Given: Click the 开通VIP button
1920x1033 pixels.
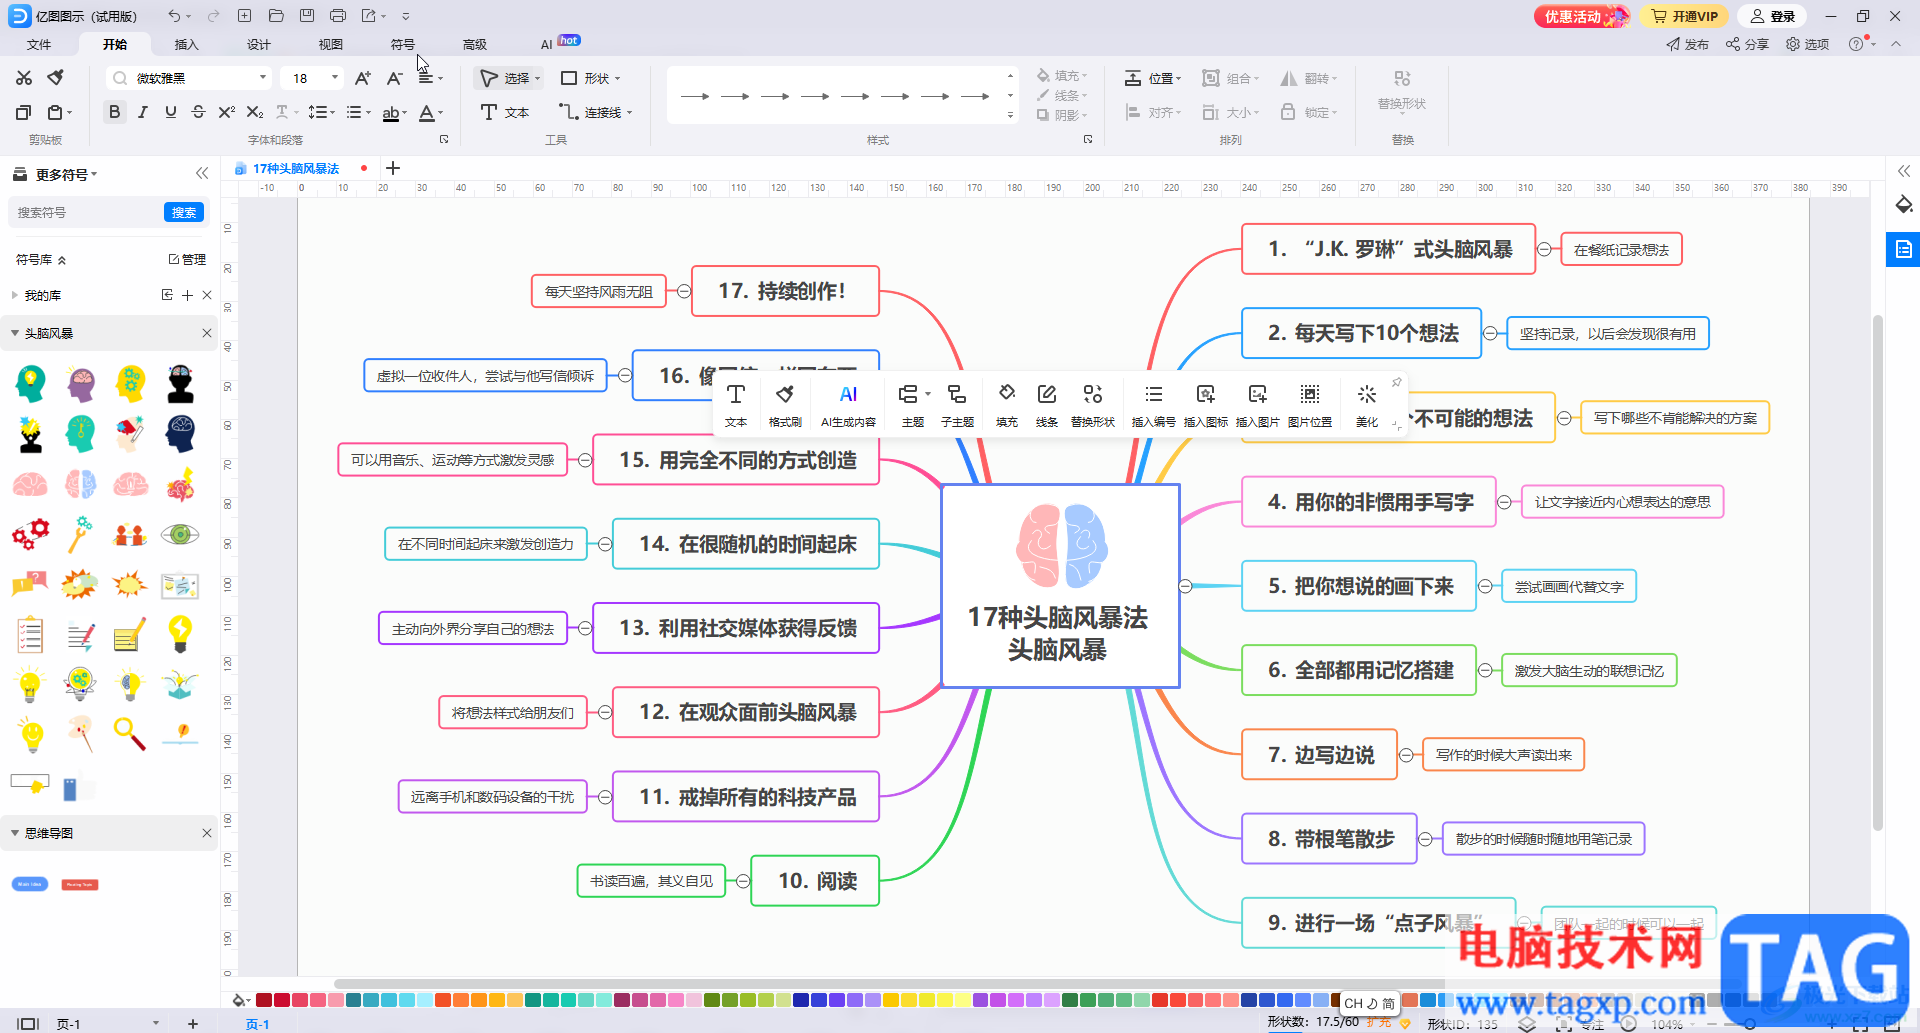Looking at the screenshot, I should coord(1685,16).
